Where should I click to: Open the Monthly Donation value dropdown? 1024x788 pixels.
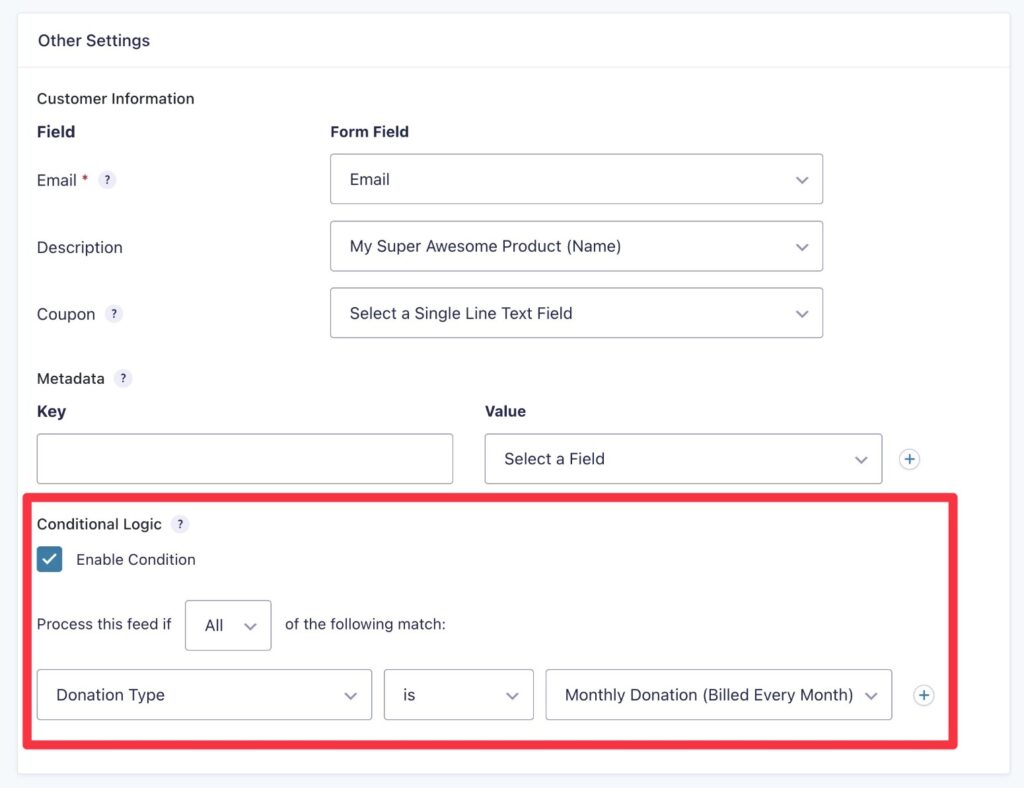pos(718,695)
